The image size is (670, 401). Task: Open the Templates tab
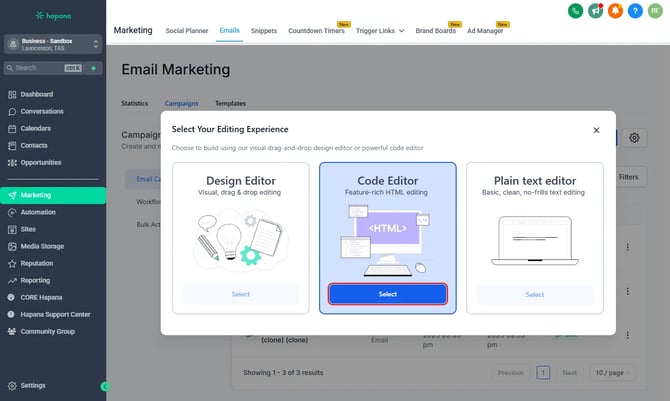click(x=230, y=103)
